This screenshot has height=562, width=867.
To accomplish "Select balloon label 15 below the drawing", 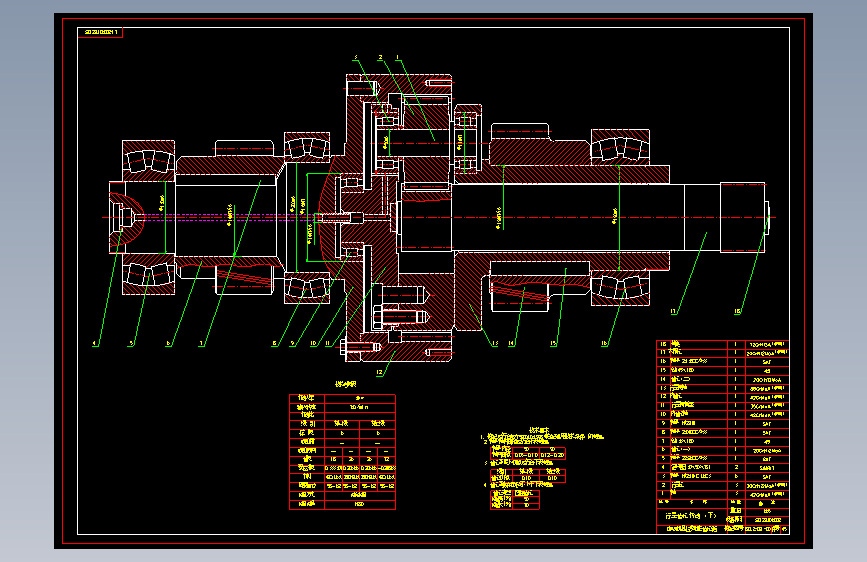I will tap(553, 344).
